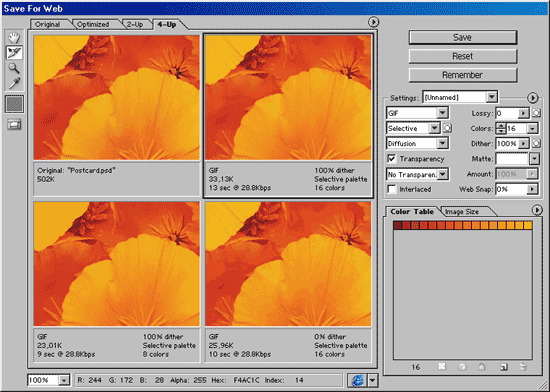Click the Dither channel mask button

point(536,143)
